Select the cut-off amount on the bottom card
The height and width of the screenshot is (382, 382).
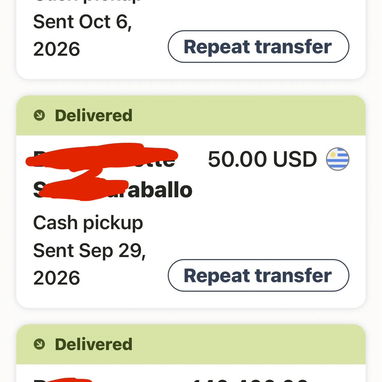point(249,379)
